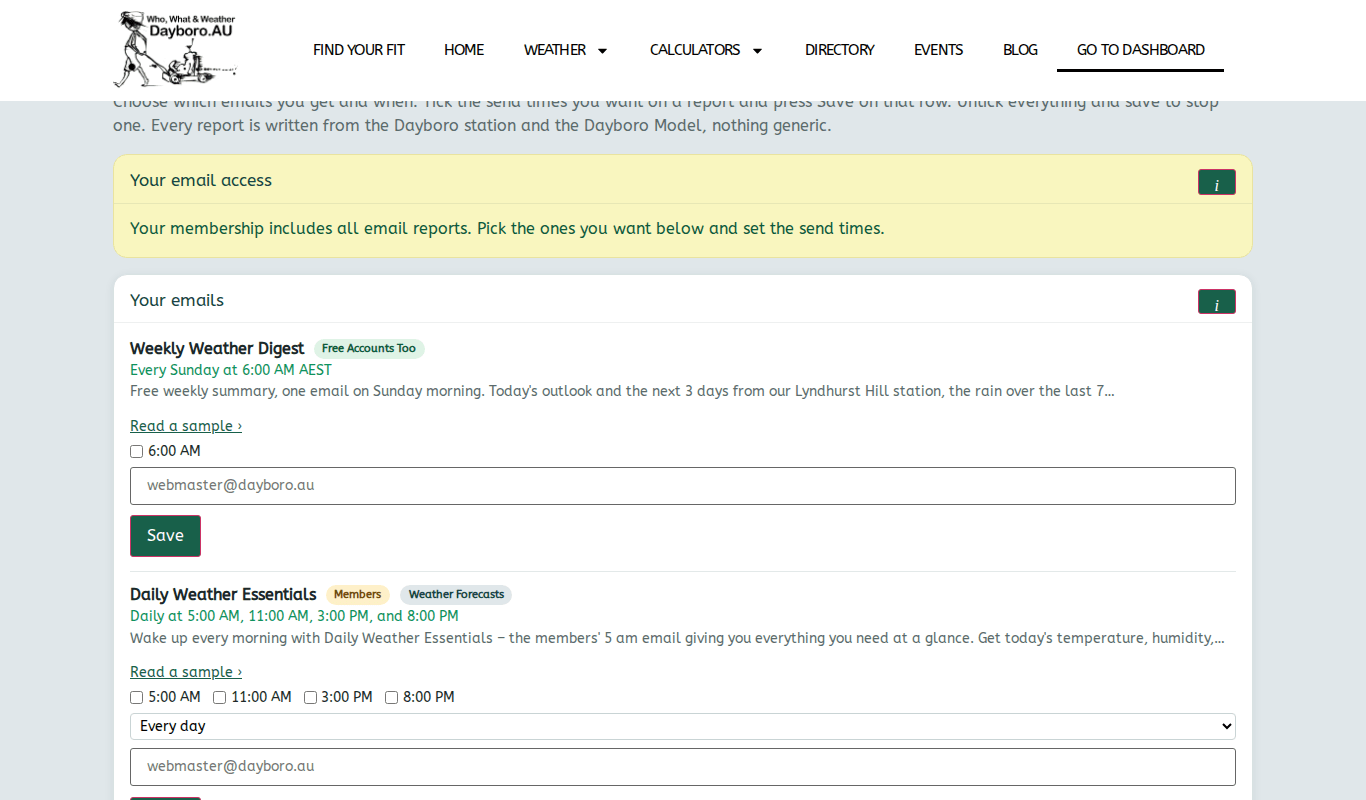The height and width of the screenshot is (800, 1366).
Task: Open info icon in Your email access panel
Action: click(1216, 182)
